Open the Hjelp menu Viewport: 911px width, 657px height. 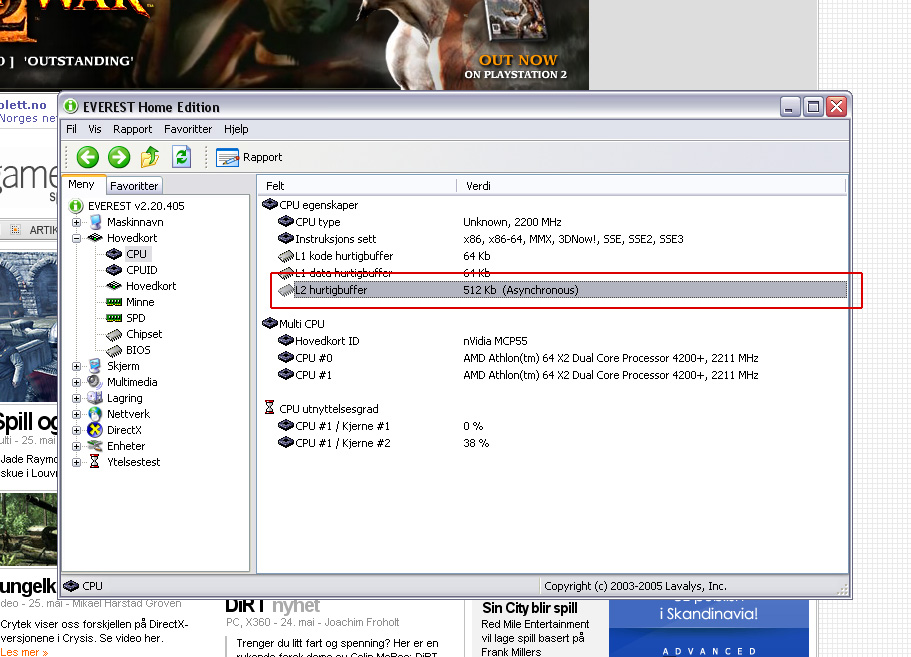tap(236, 129)
